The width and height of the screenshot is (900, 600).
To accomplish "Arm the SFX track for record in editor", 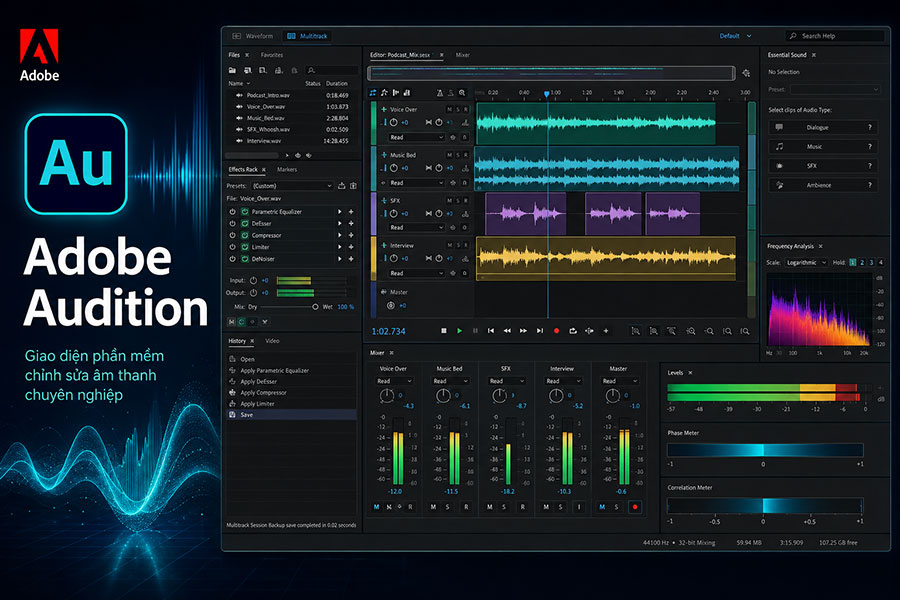I will [465, 200].
